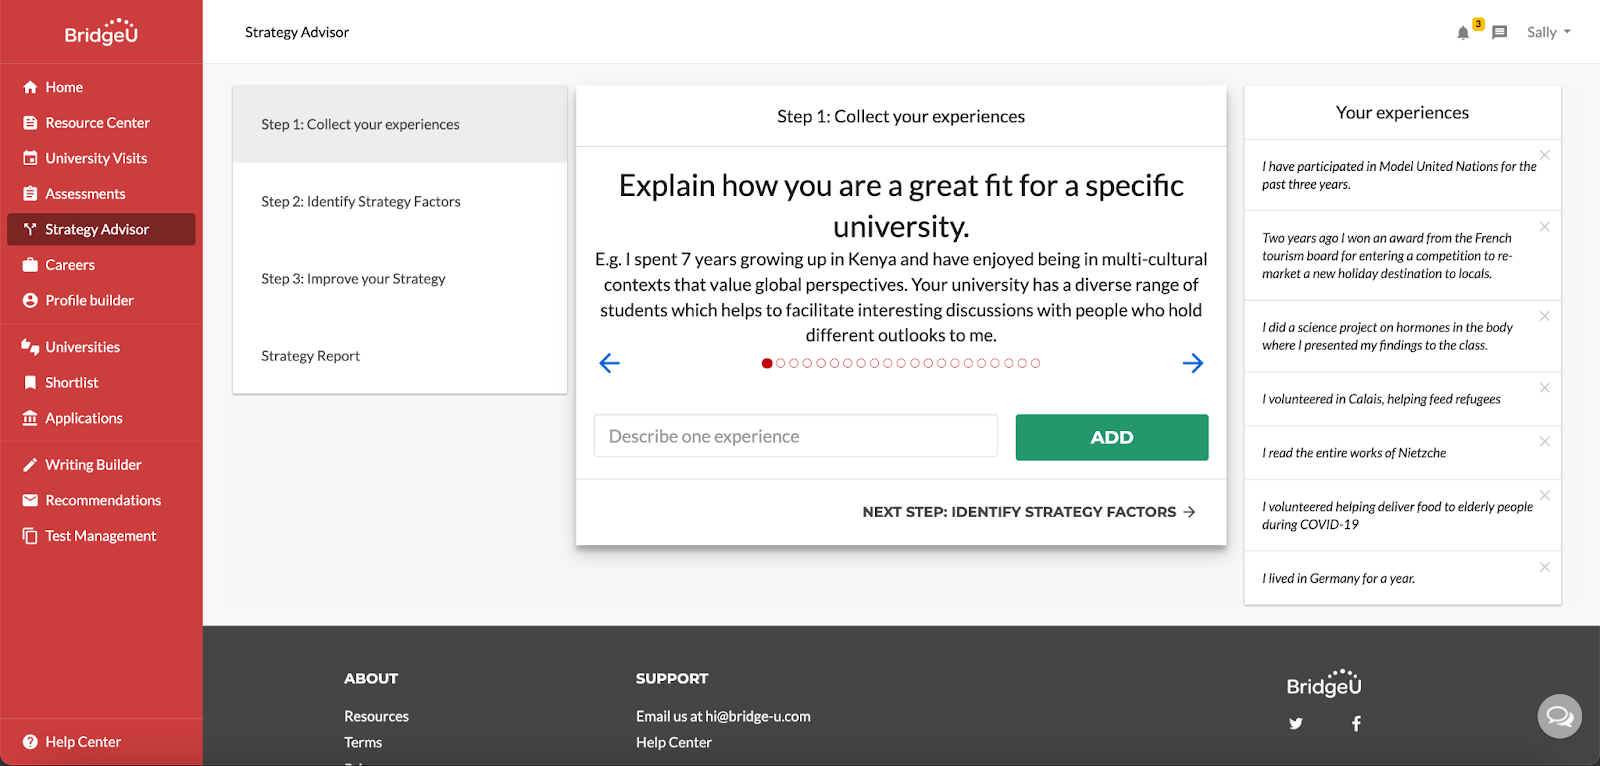Open Profile builder
Viewport: 1600px width, 766px height.
point(101,300)
